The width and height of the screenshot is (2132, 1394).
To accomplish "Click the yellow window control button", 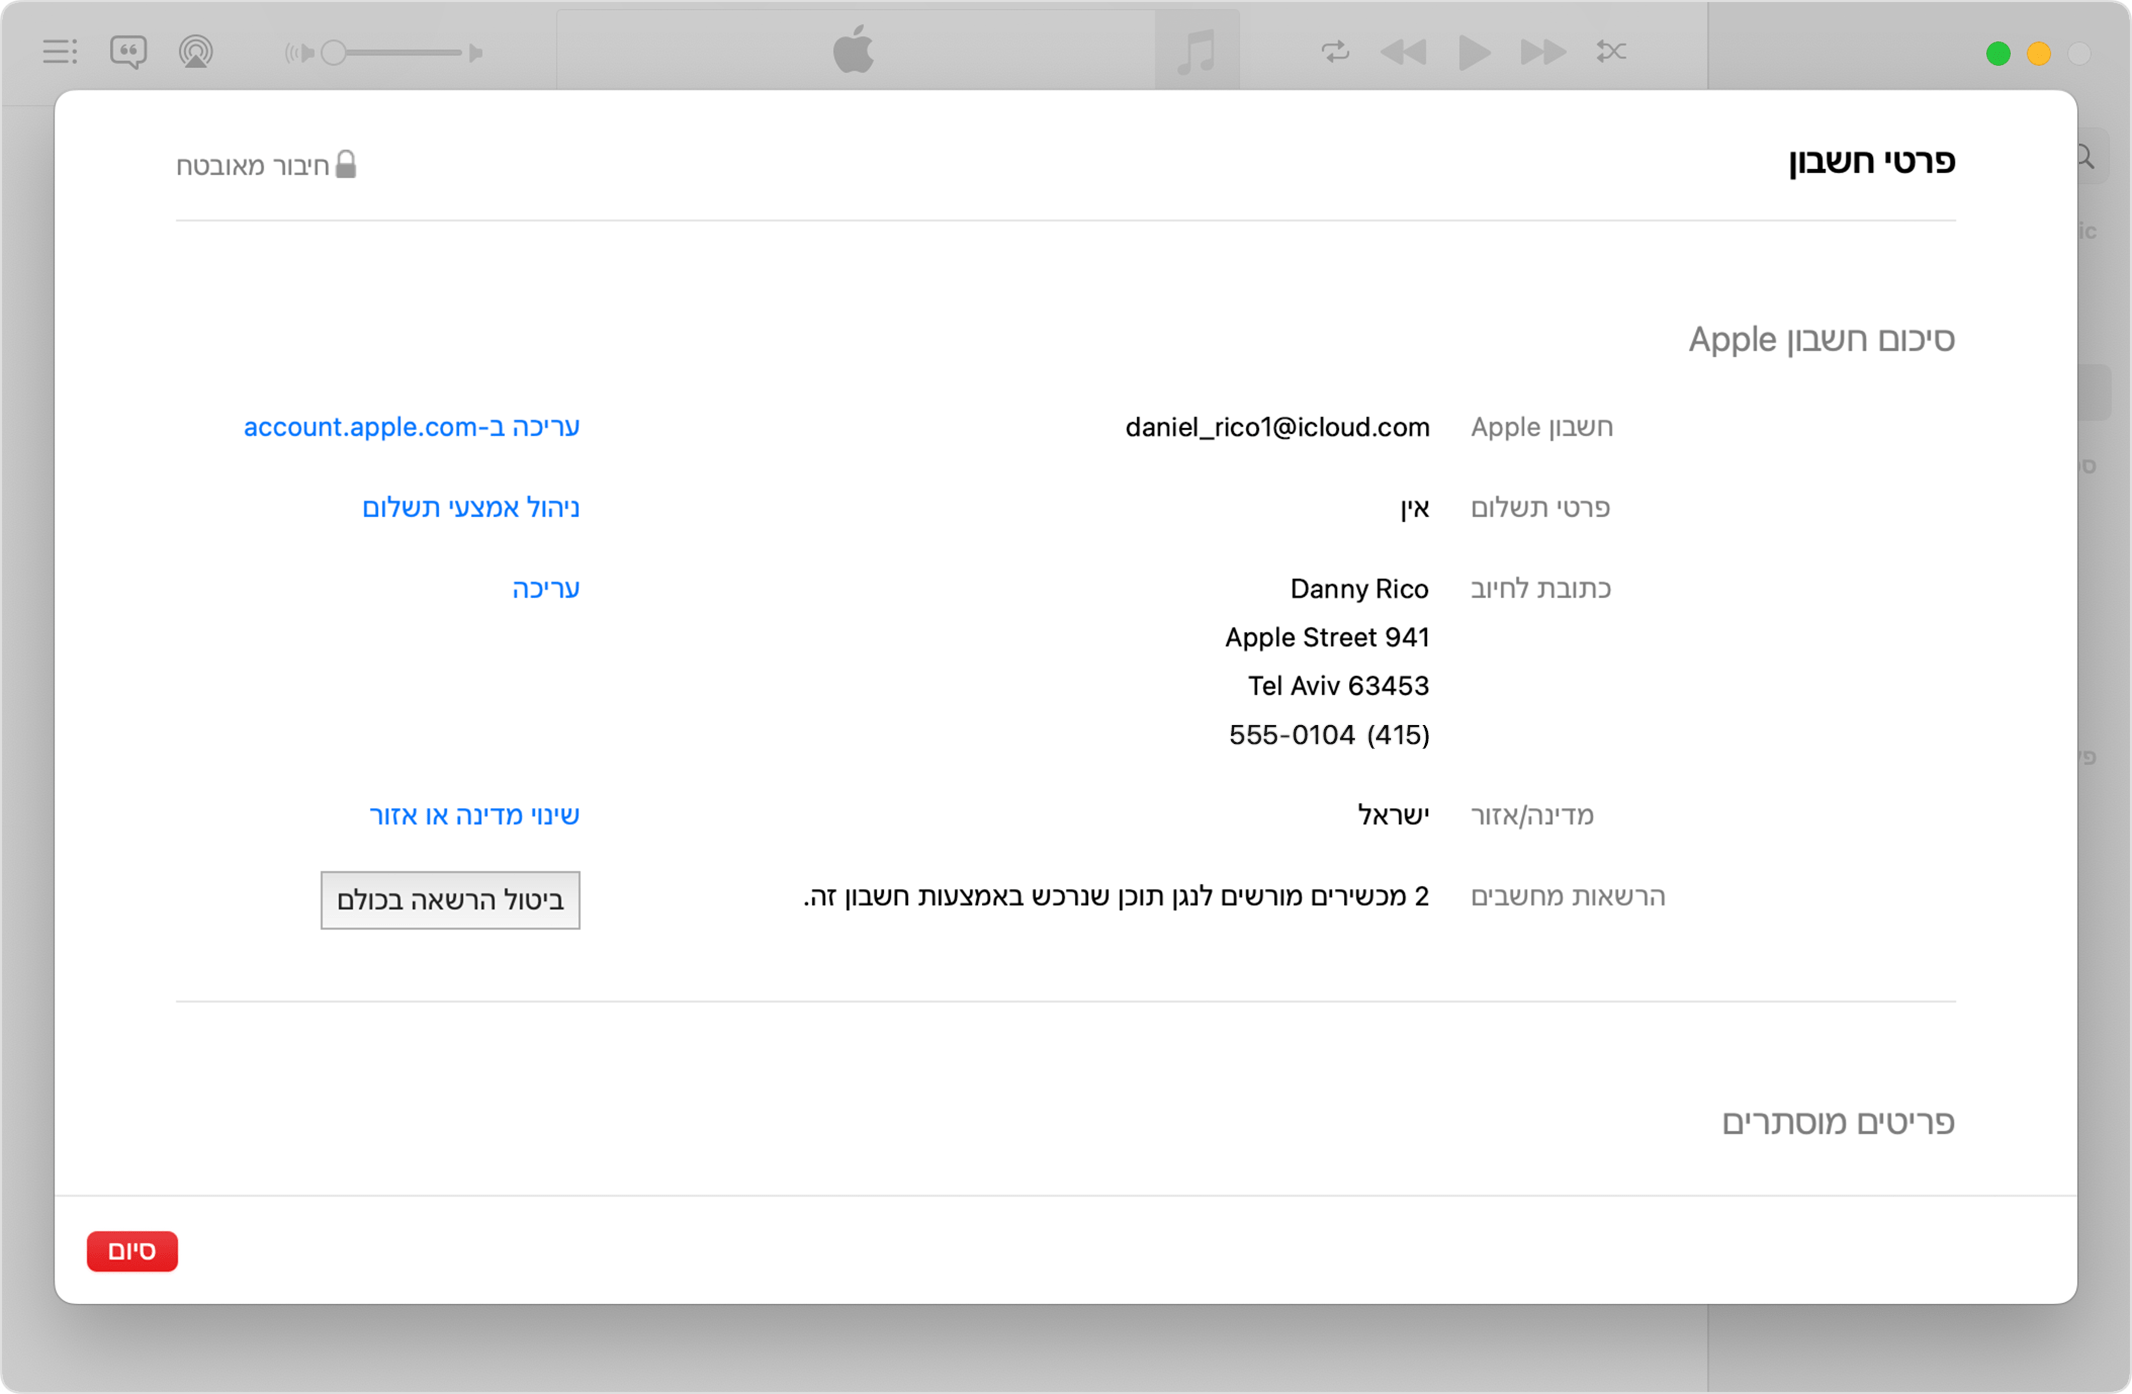I will 2039,53.
